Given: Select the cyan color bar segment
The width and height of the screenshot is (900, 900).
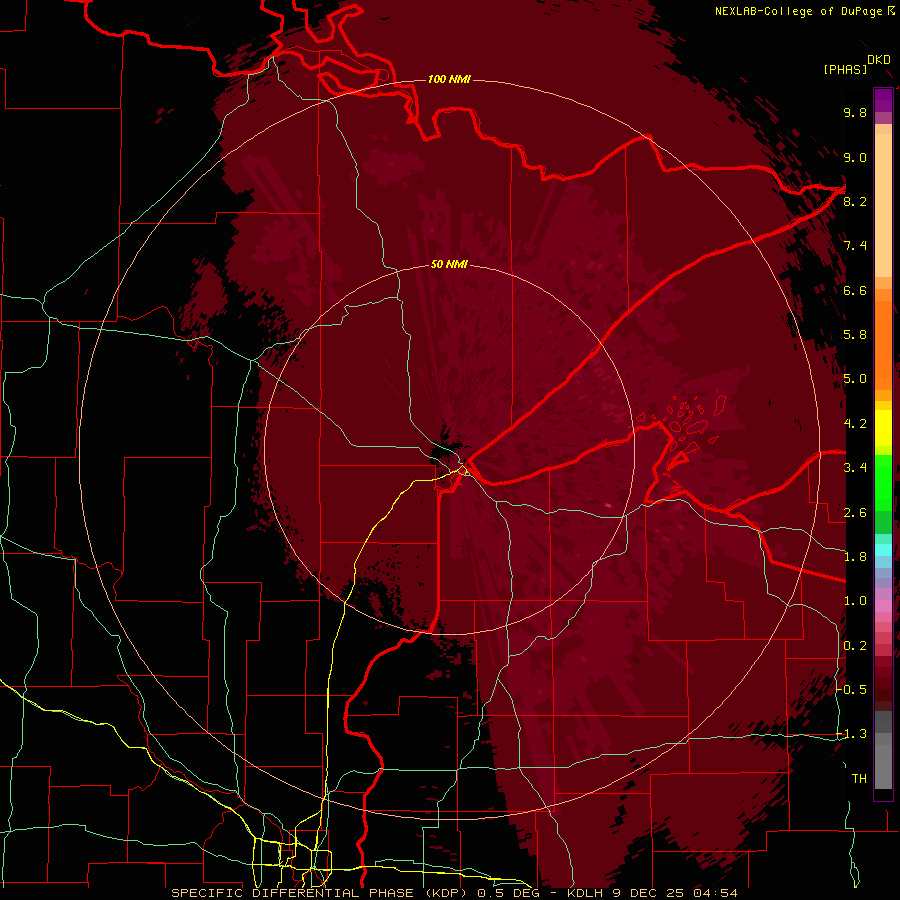Looking at the screenshot, I should pyautogui.click(x=883, y=550).
